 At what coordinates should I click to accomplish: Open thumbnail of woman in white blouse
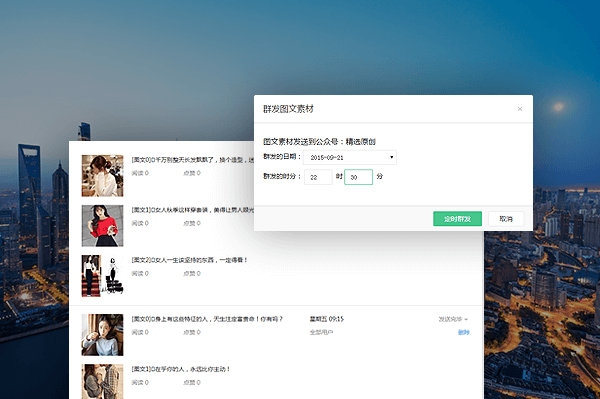(x=103, y=176)
